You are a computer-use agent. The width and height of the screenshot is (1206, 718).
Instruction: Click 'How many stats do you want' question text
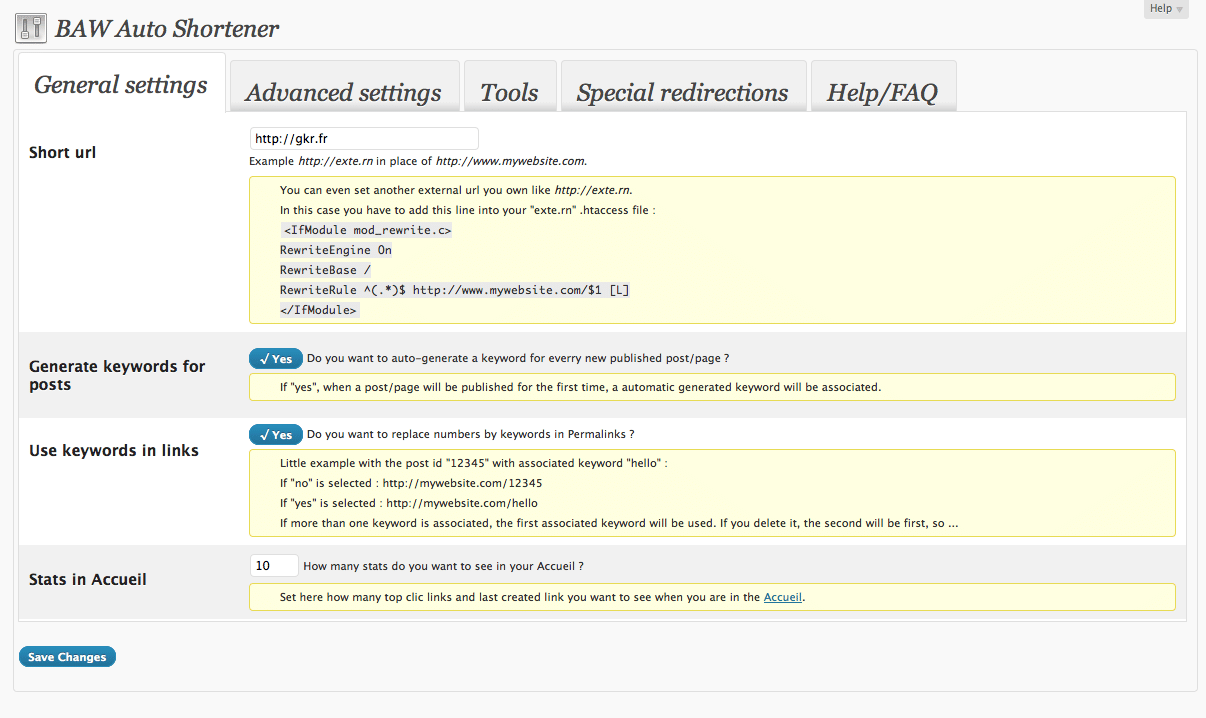[x=443, y=566]
